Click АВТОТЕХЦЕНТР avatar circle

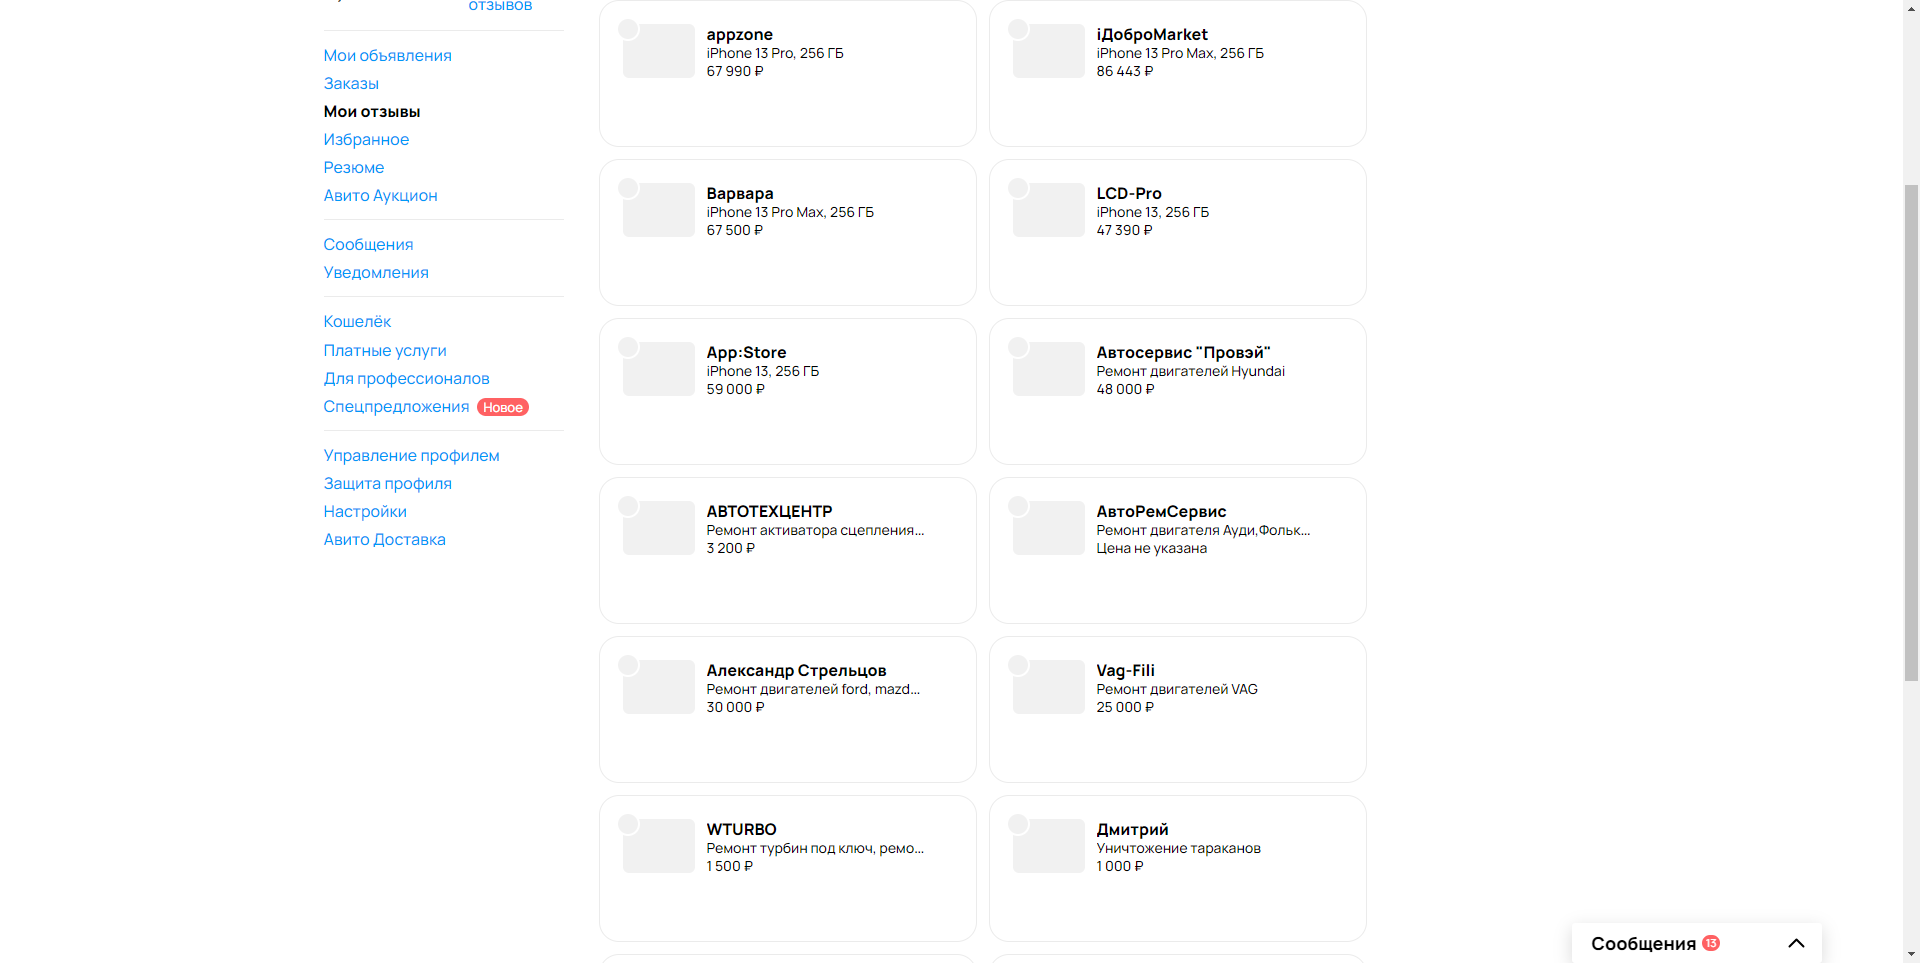click(x=628, y=506)
